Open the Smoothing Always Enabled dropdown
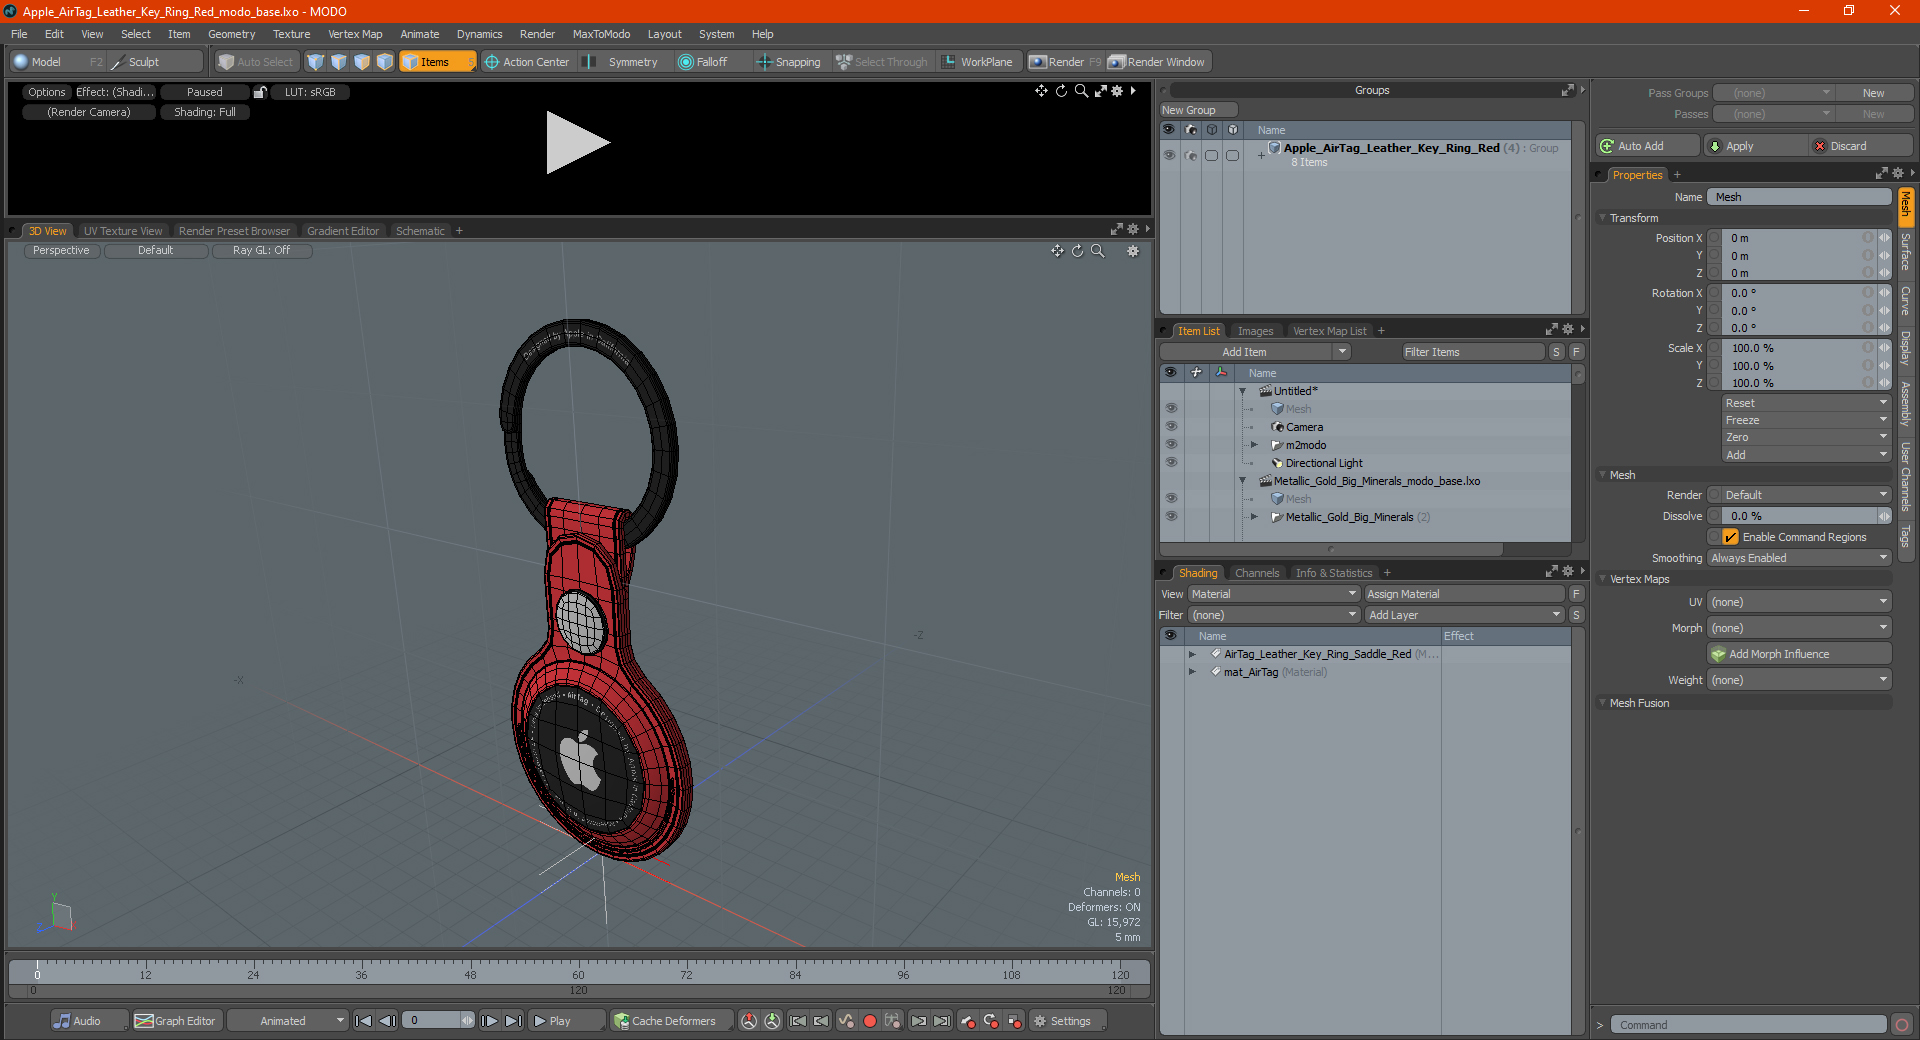The image size is (1920, 1040). 1799,558
